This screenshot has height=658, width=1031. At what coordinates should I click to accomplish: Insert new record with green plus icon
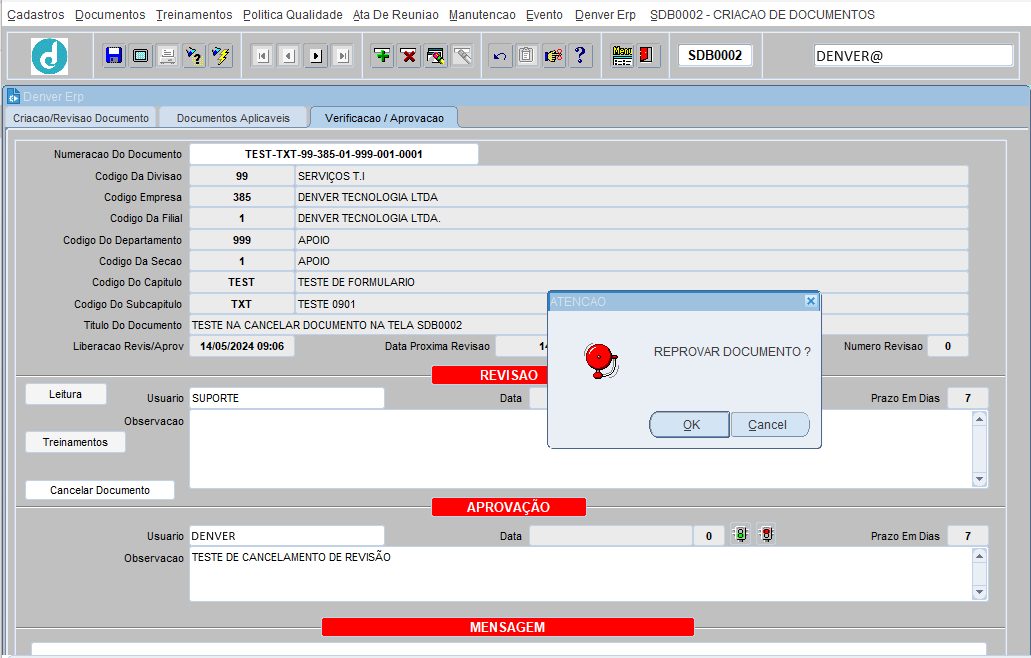[382, 56]
